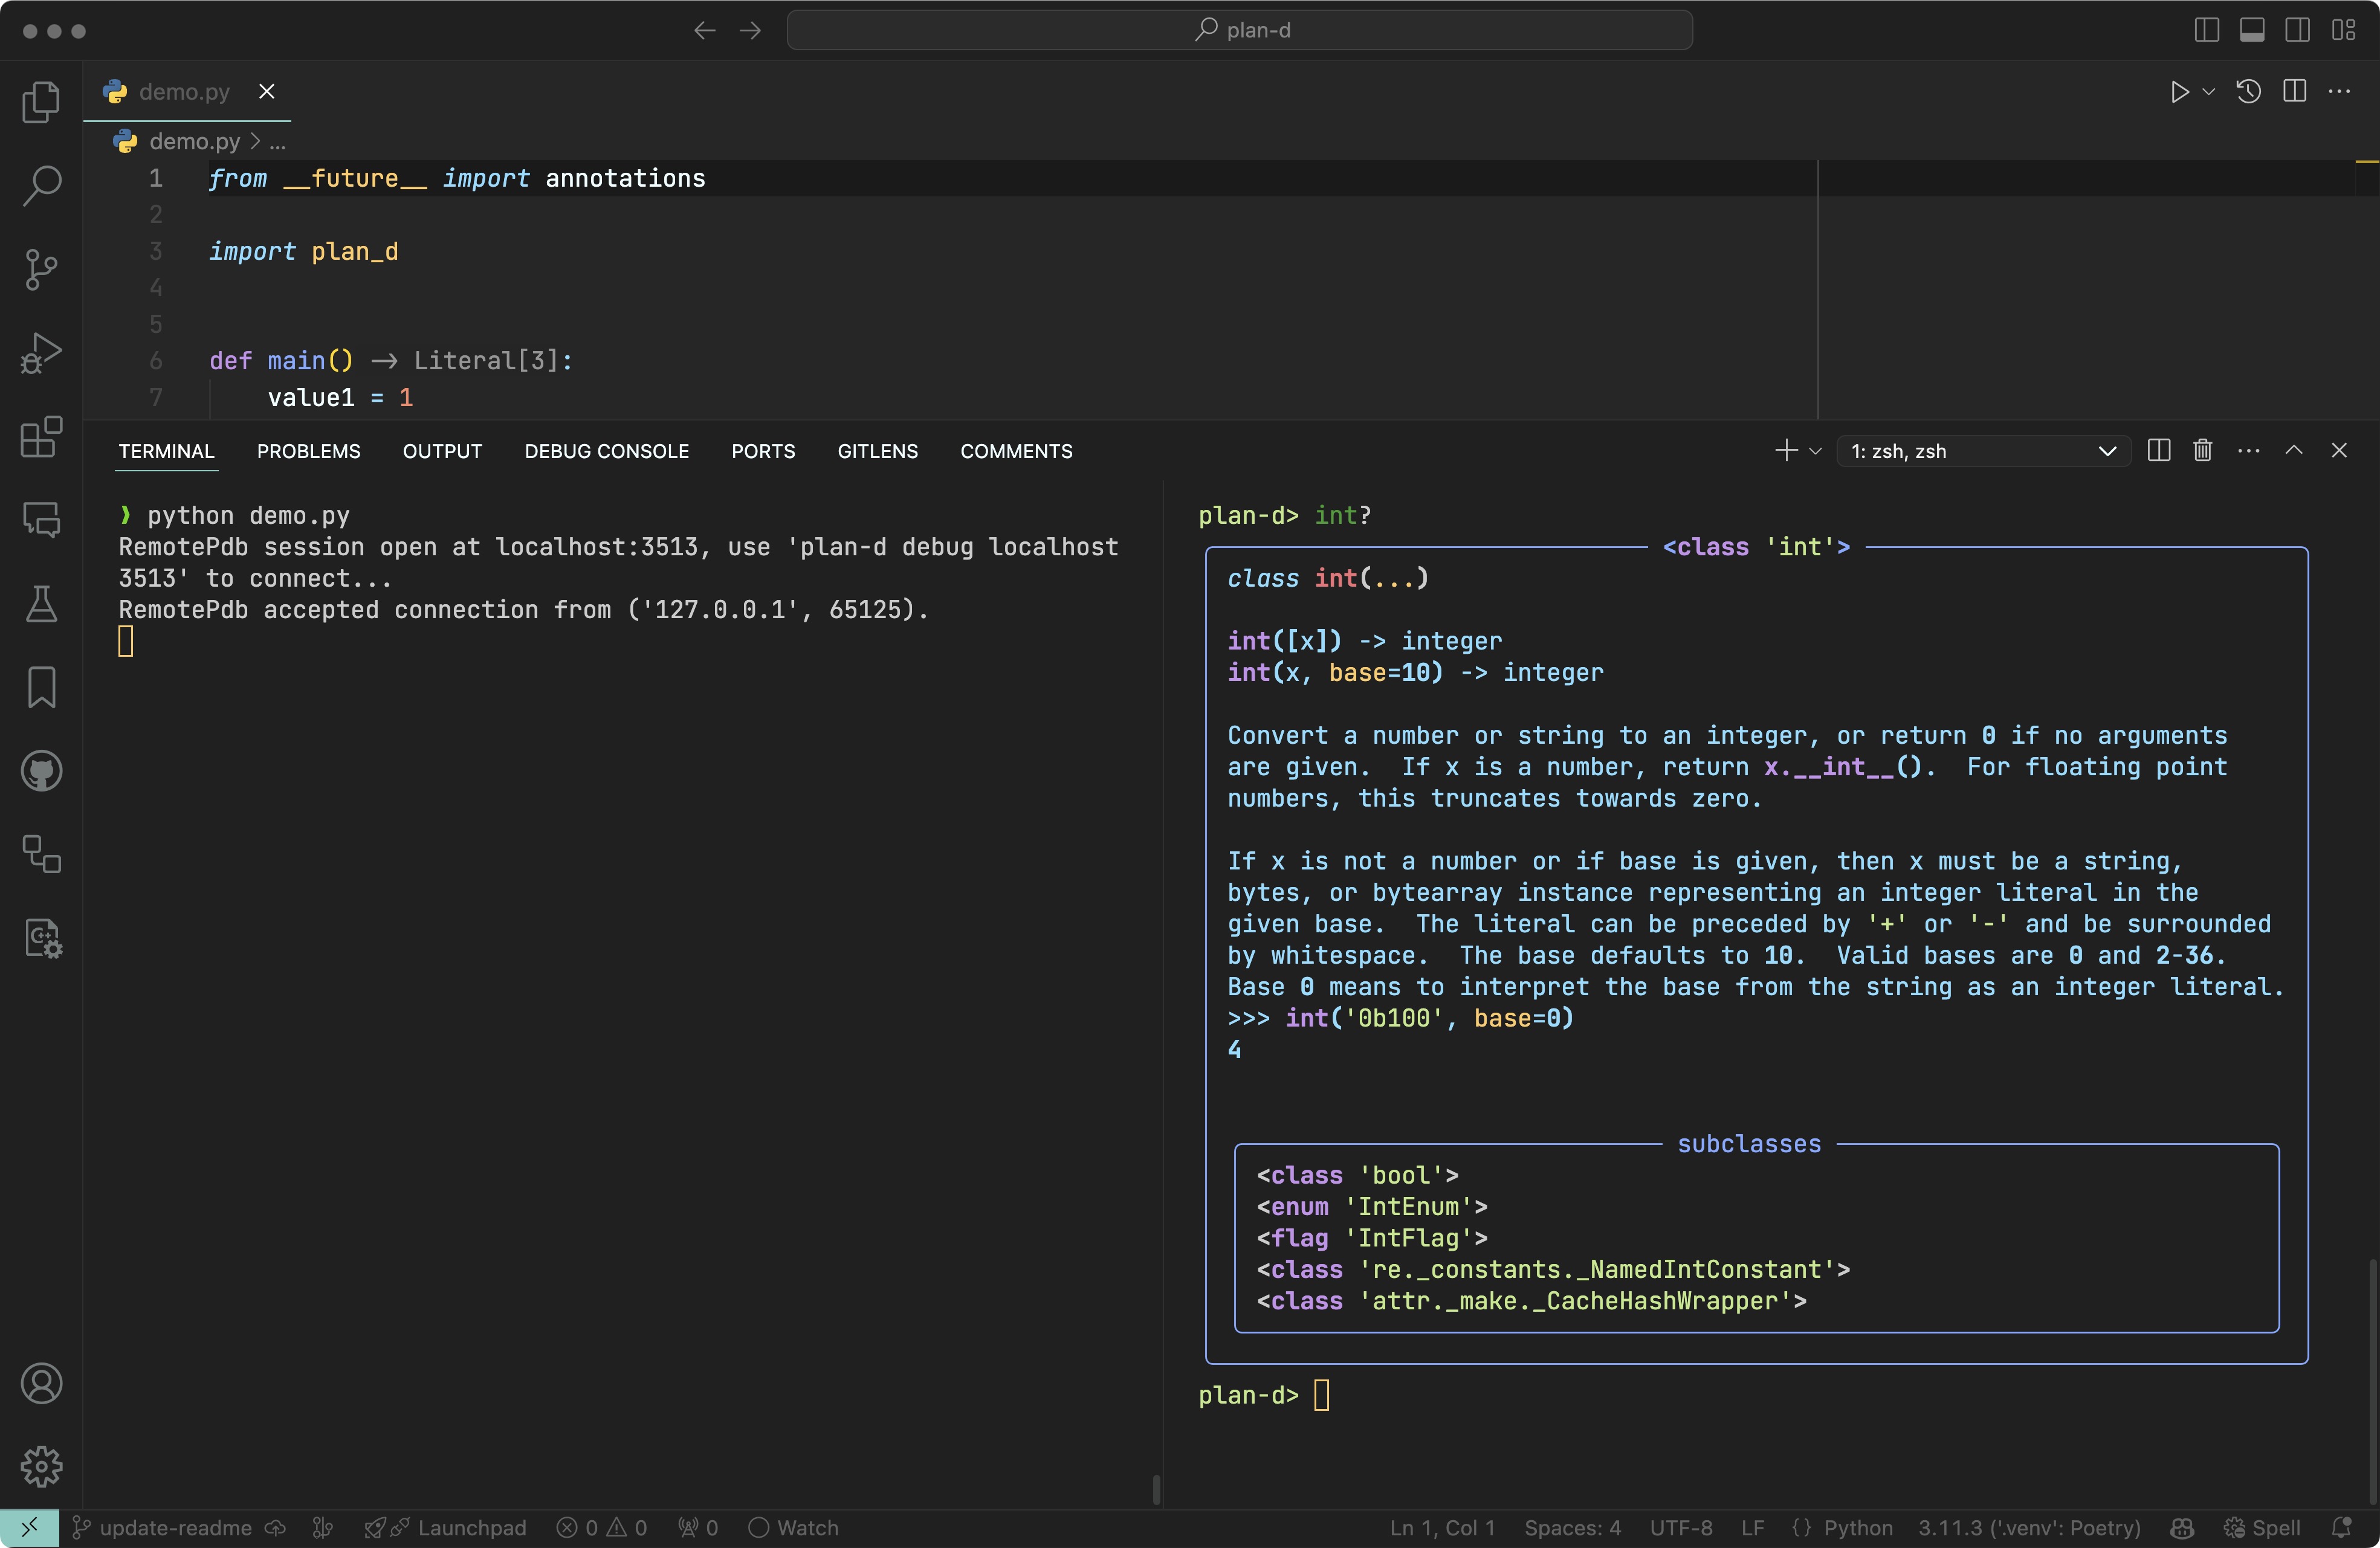Click the plan-d command center search box

tap(1239, 30)
